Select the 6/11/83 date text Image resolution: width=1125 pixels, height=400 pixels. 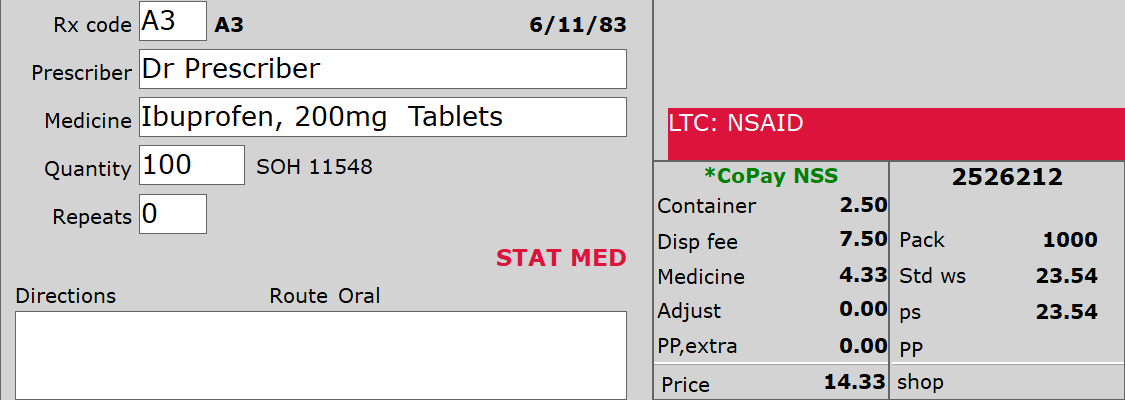[578, 26]
